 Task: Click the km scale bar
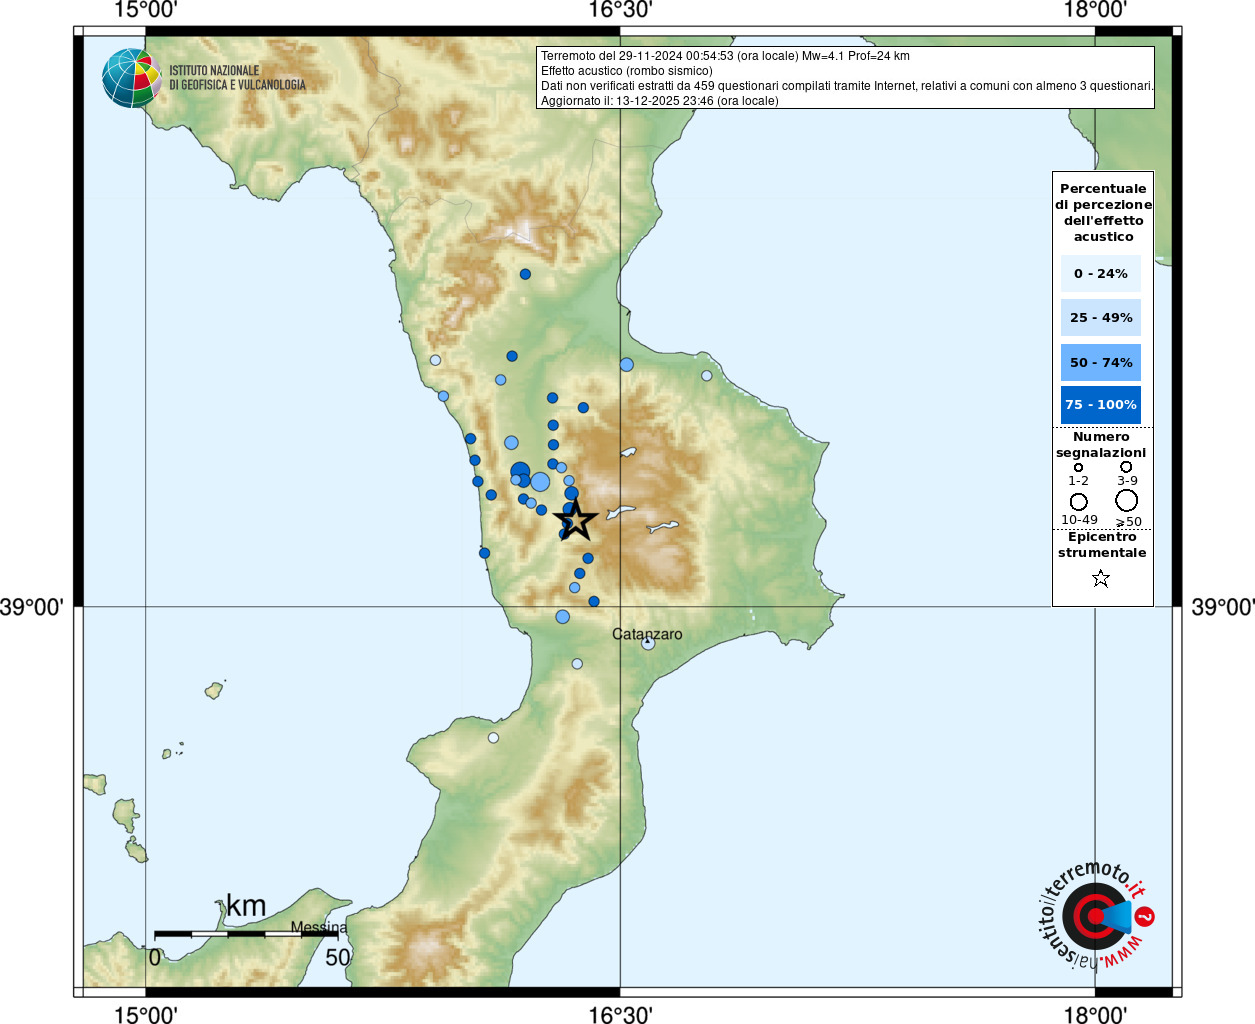[246, 934]
